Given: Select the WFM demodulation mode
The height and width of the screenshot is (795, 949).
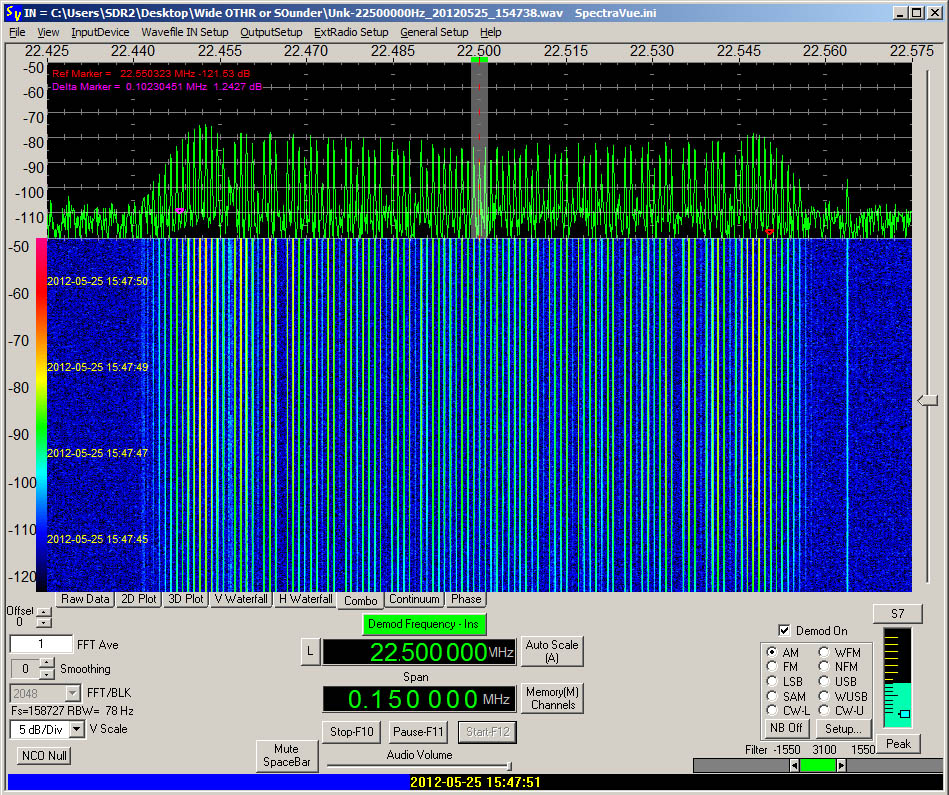Looking at the screenshot, I should 824,652.
